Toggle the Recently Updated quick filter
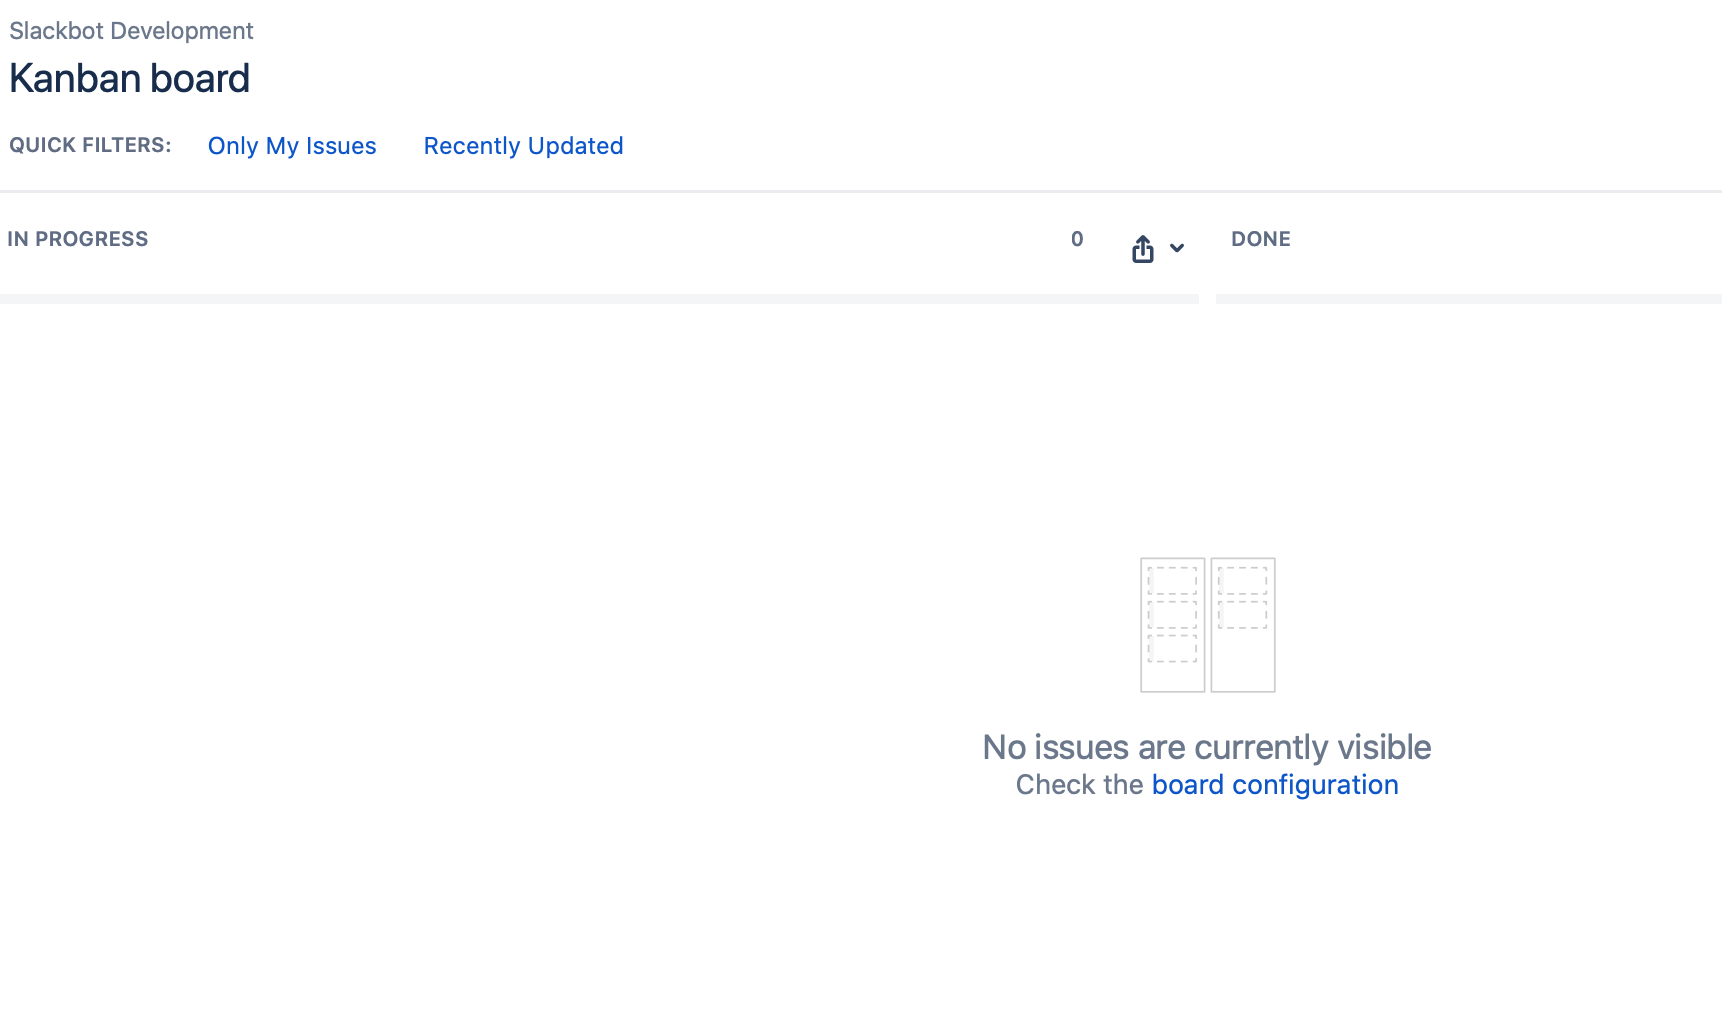This screenshot has height=1016, width=1722. pos(523,146)
